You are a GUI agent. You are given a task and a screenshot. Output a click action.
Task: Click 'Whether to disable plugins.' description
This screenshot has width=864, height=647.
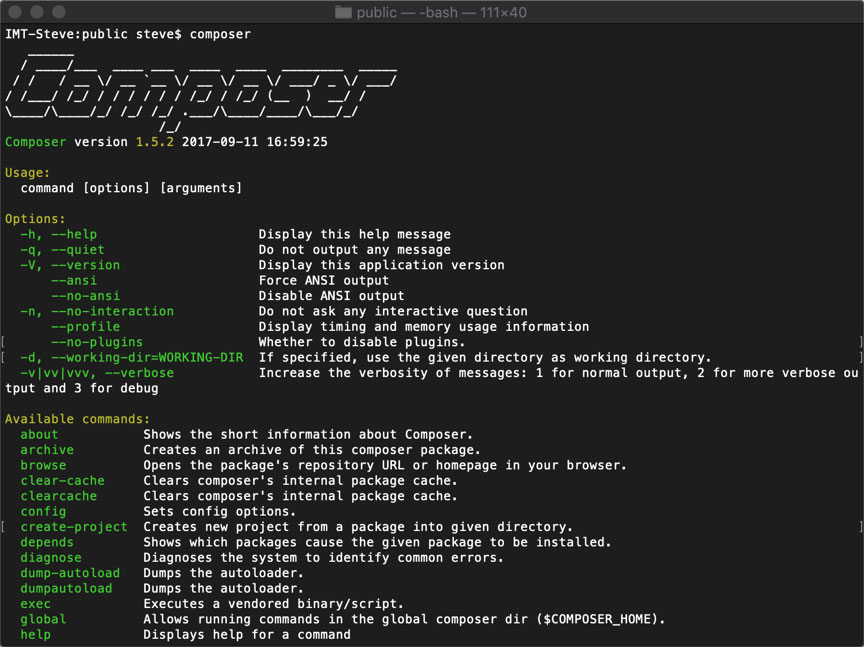pos(363,342)
